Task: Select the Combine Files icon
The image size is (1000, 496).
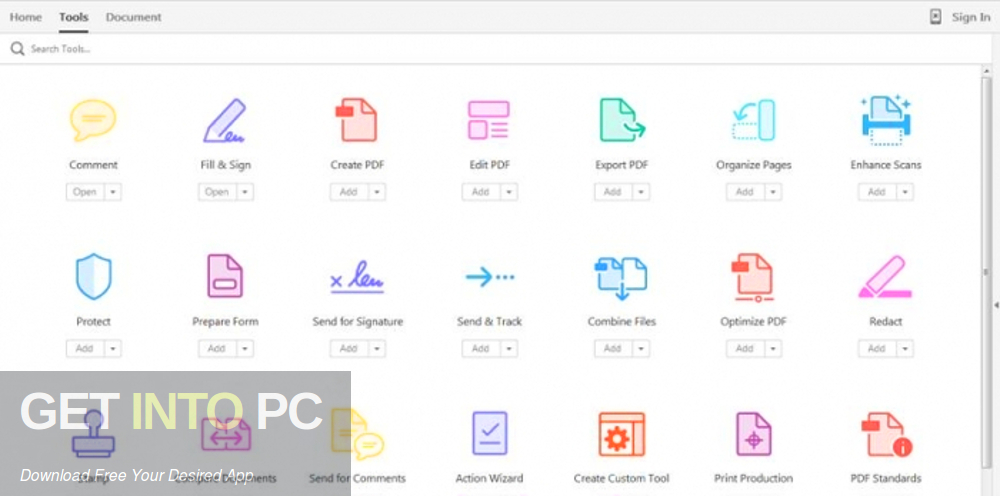Action: coord(621,277)
